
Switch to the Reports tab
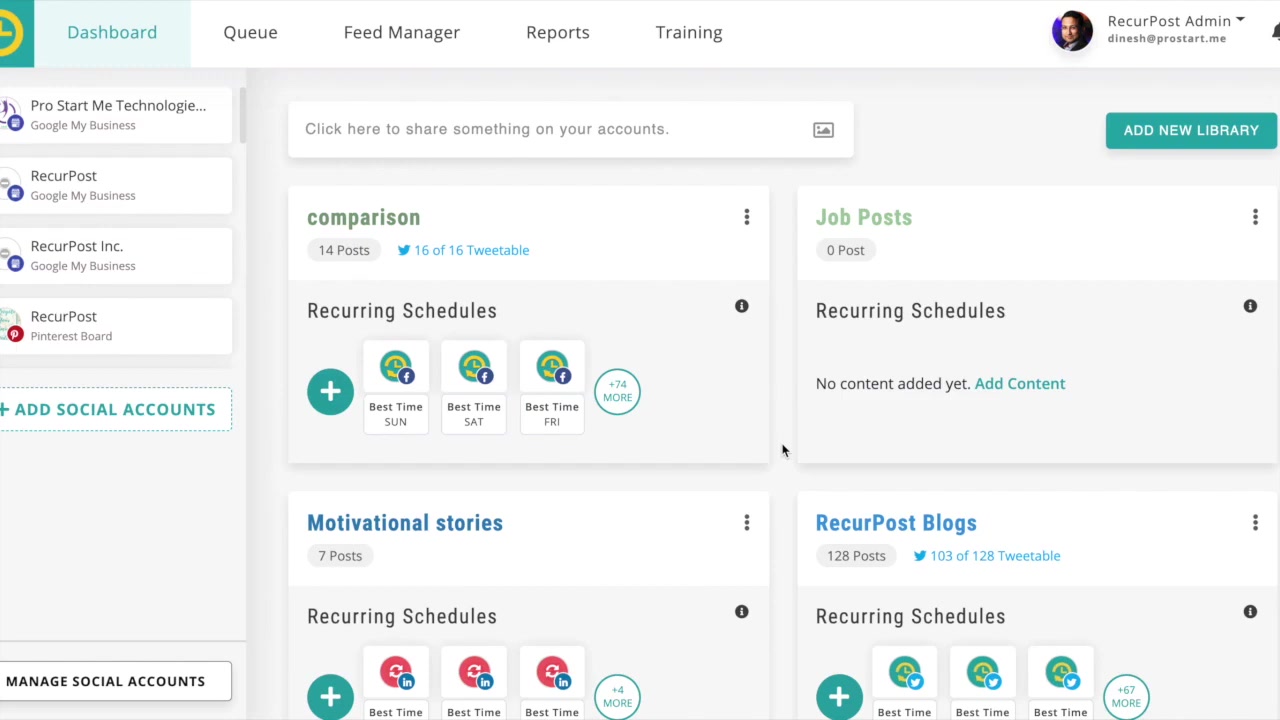point(557,33)
